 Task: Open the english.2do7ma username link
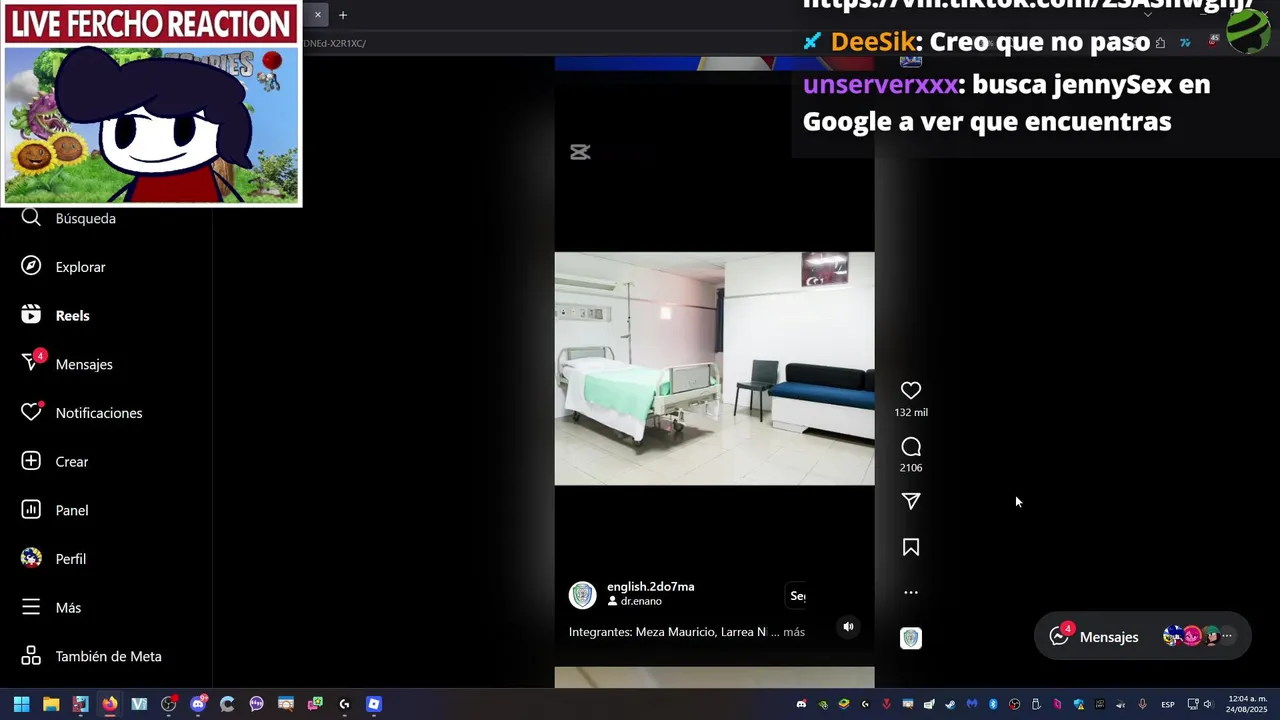(650, 587)
